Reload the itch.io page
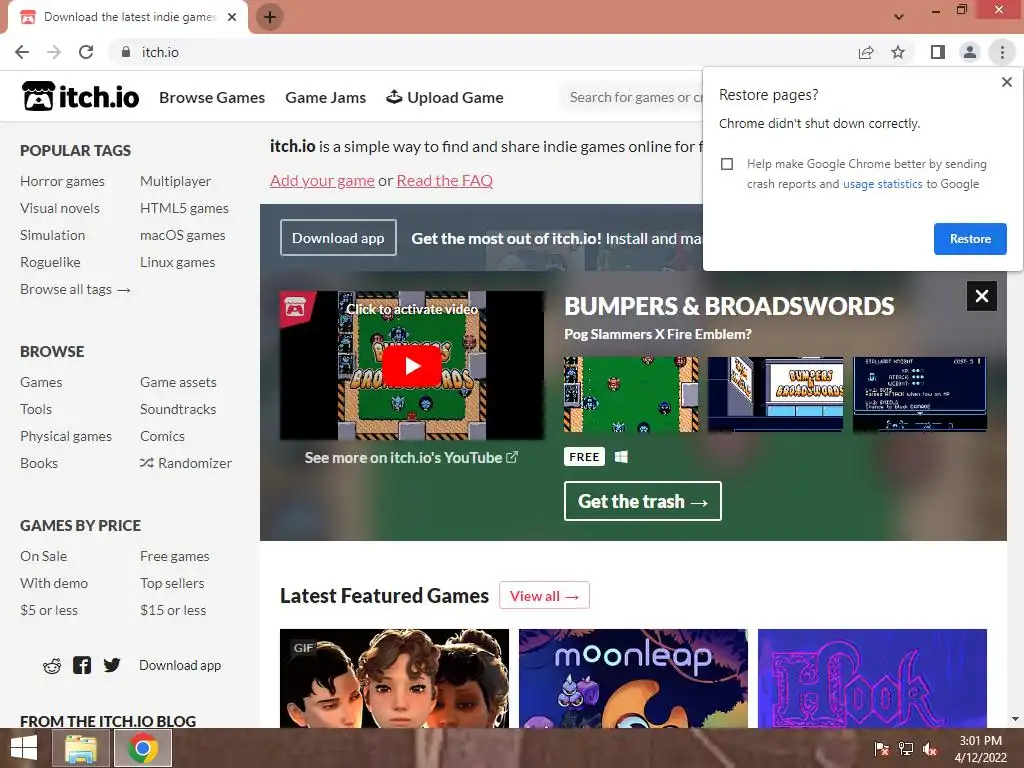 point(86,52)
